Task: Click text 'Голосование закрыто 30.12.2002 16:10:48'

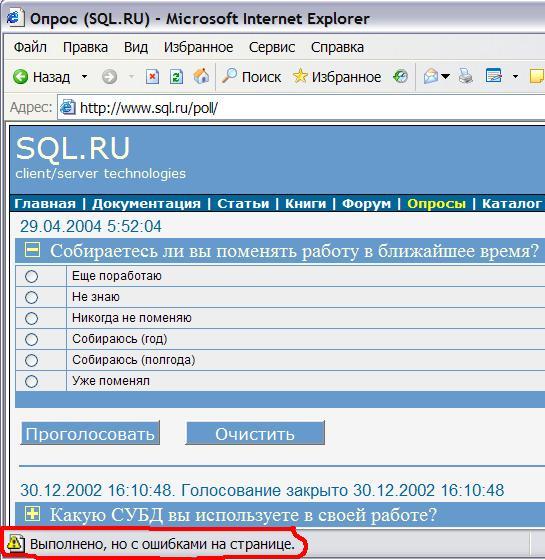Action: tap(342, 490)
